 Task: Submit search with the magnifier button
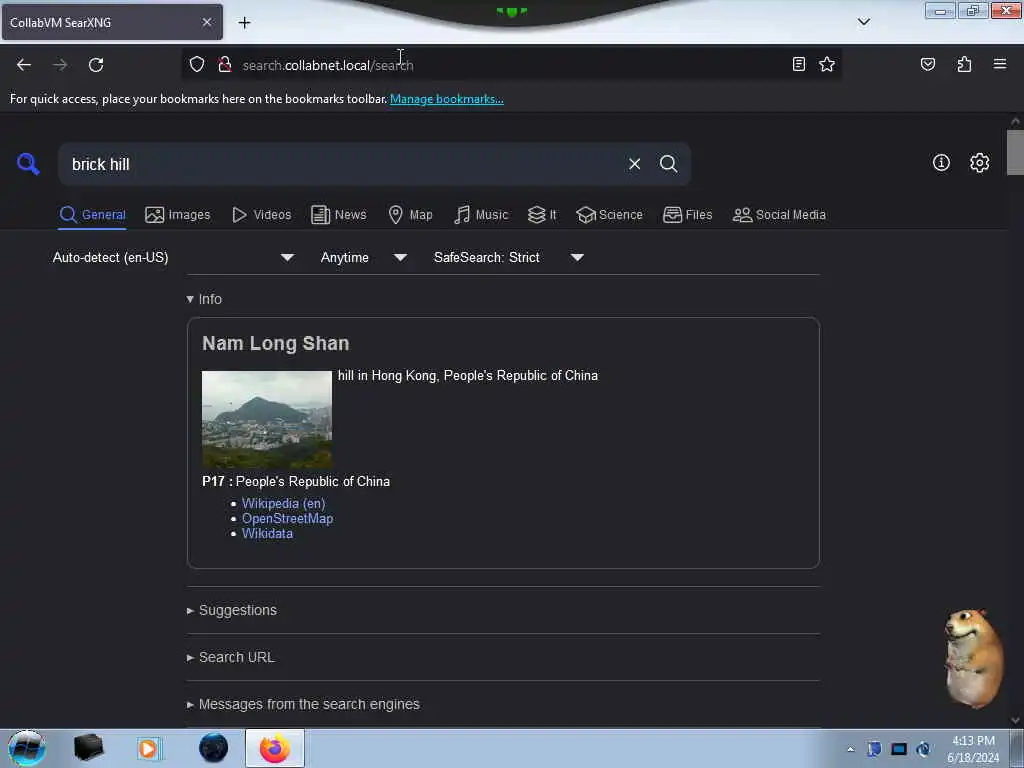tap(668, 164)
